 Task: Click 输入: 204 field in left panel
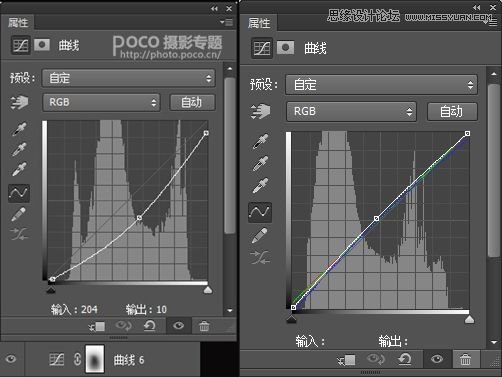74,310
